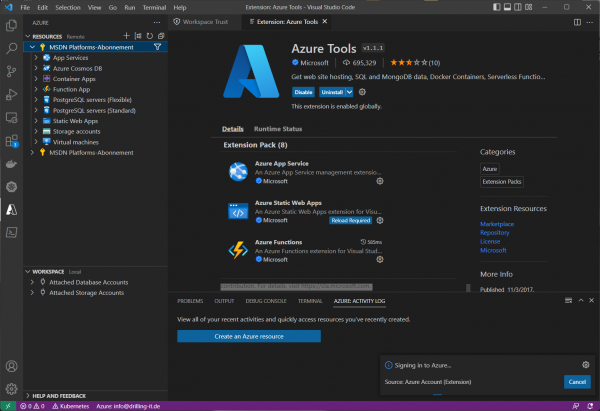Image resolution: width=600 pixels, height=411 pixels.
Task: Switch to the Runtime Status tab
Action: tap(278, 129)
